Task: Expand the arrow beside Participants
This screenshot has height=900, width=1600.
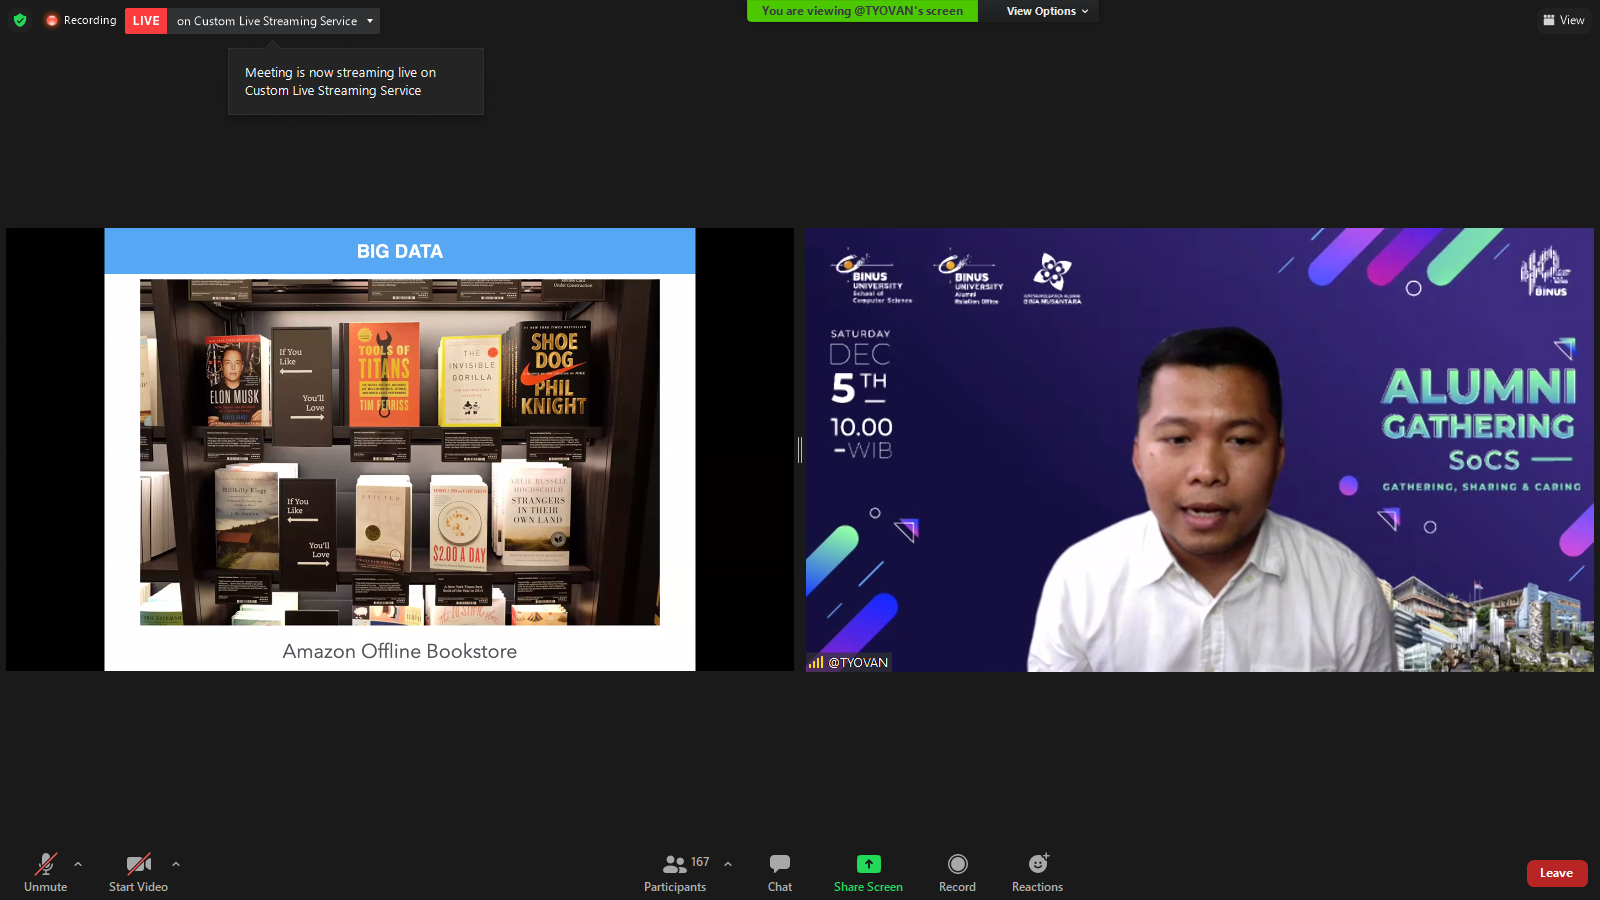Action: tap(728, 864)
